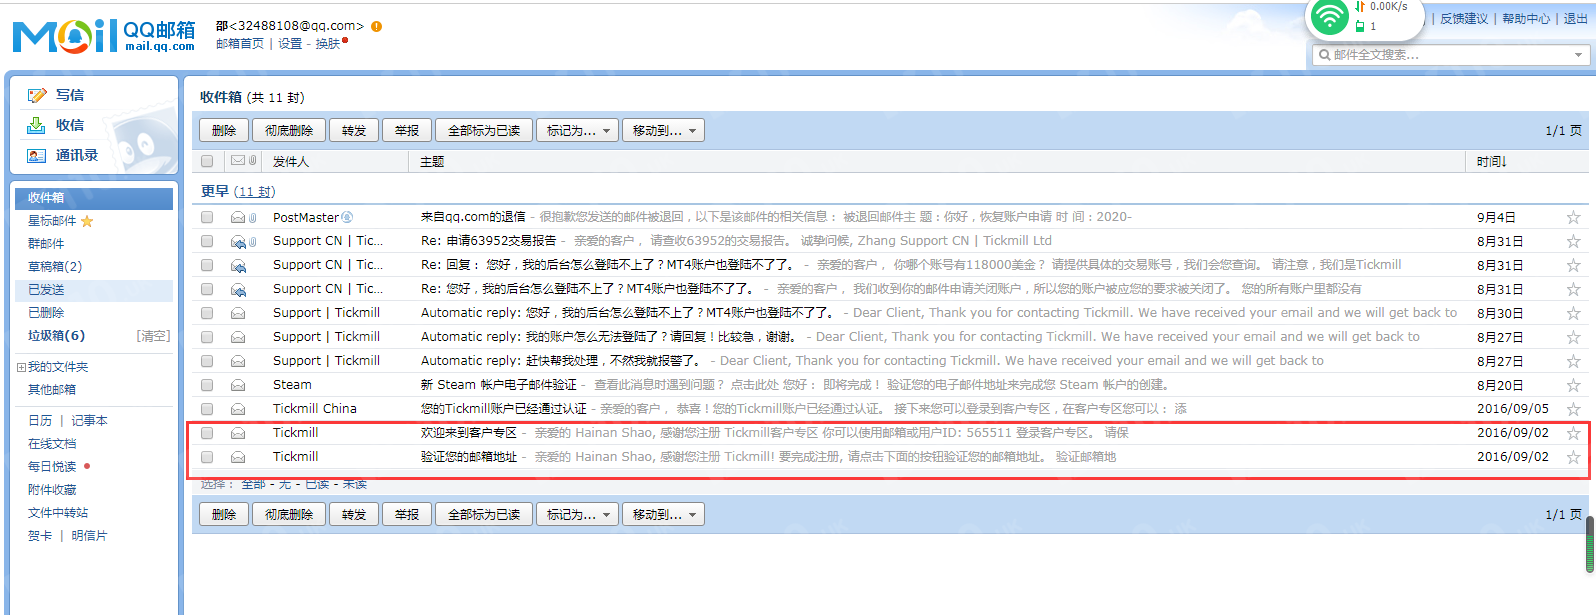Click the envelope icon on the Steam row

pos(238,385)
